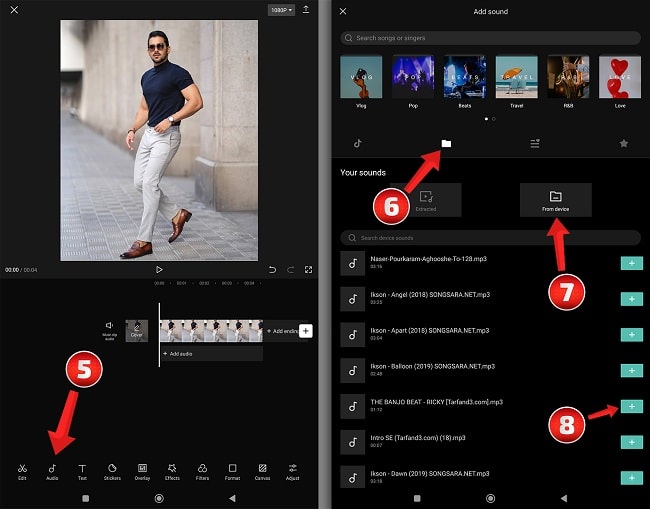Image resolution: width=650 pixels, height=509 pixels.
Task: Add Ikson - Apart (2018) track with plus
Action: [632, 334]
